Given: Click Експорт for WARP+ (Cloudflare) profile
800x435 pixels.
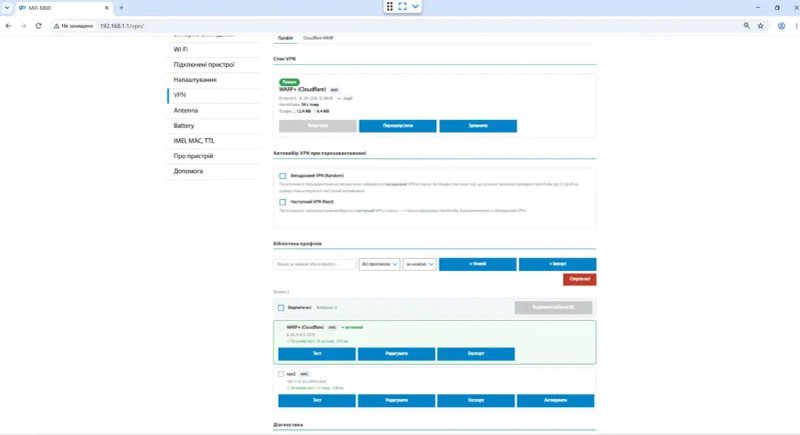Looking at the screenshot, I should 476,354.
